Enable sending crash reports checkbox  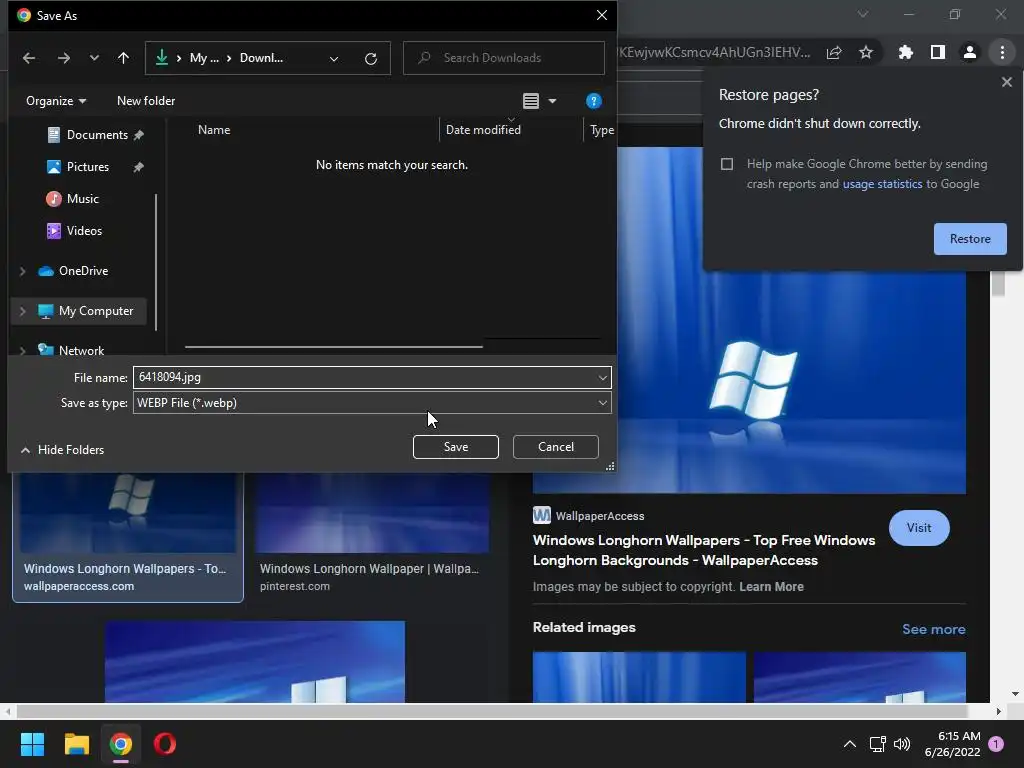coord(727,164)
